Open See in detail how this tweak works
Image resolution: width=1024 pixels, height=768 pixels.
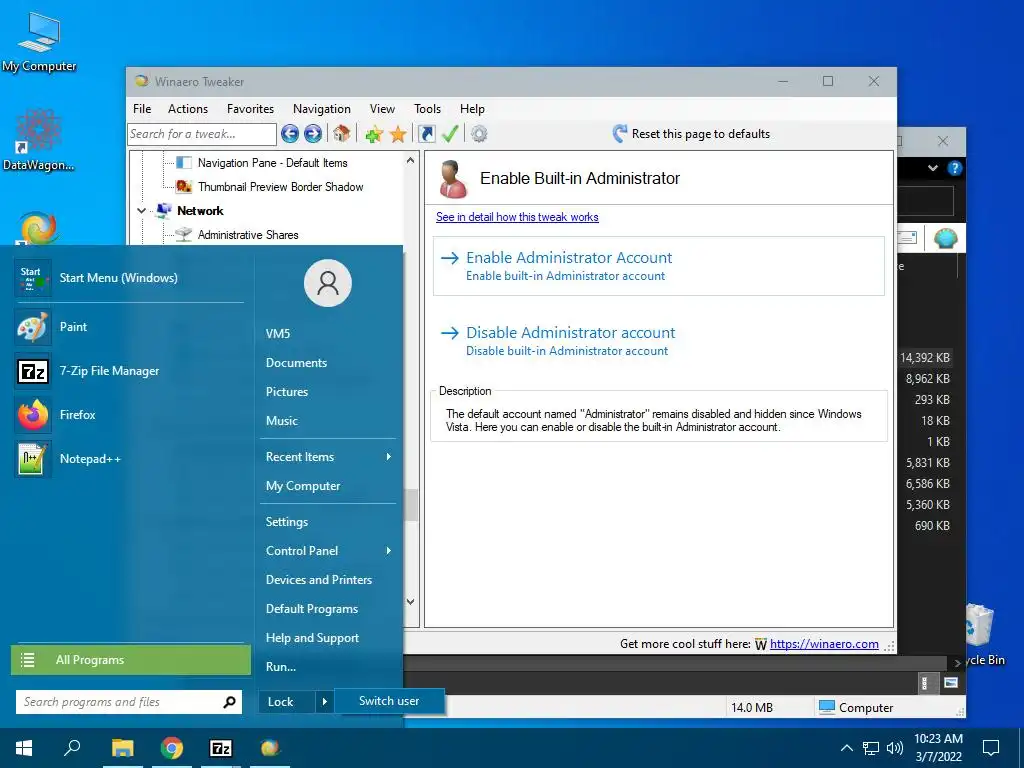[517, 217]
